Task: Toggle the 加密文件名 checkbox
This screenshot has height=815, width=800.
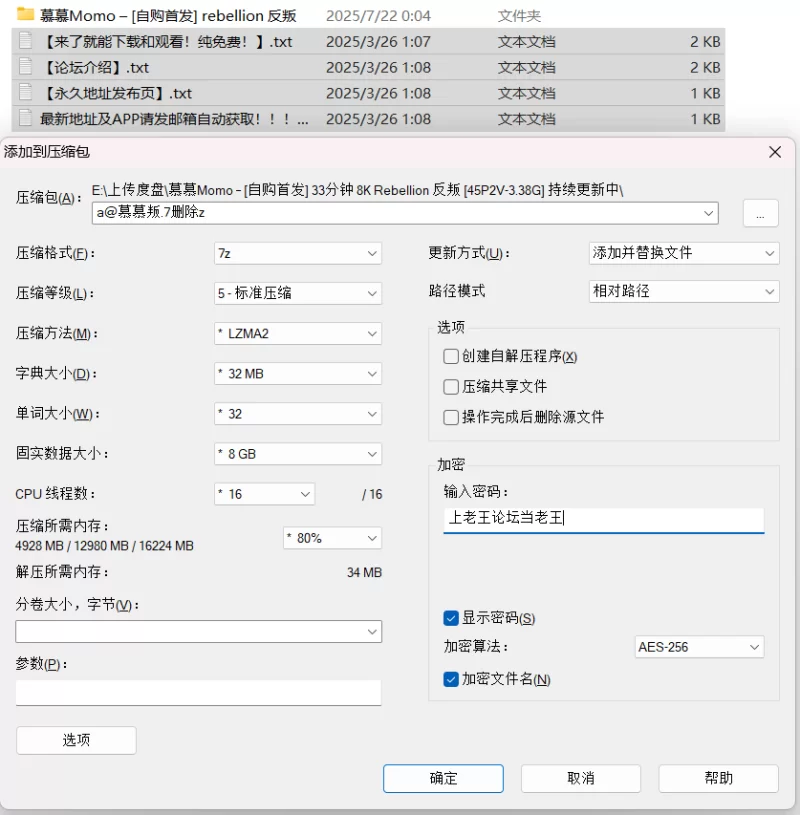Action: click(451, 679)
